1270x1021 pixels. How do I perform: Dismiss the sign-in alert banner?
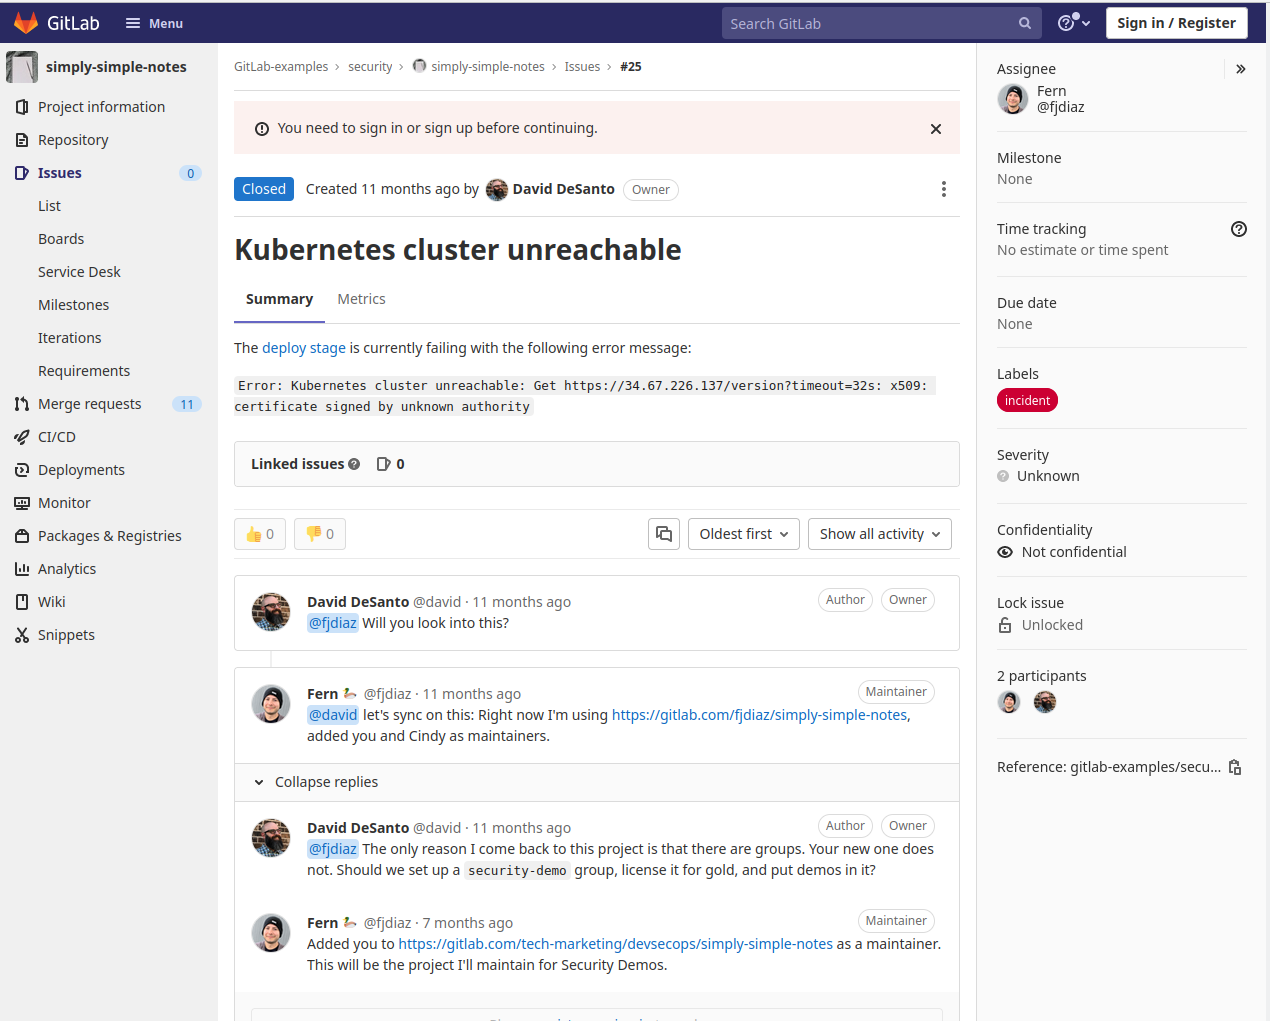coord(936,129)
